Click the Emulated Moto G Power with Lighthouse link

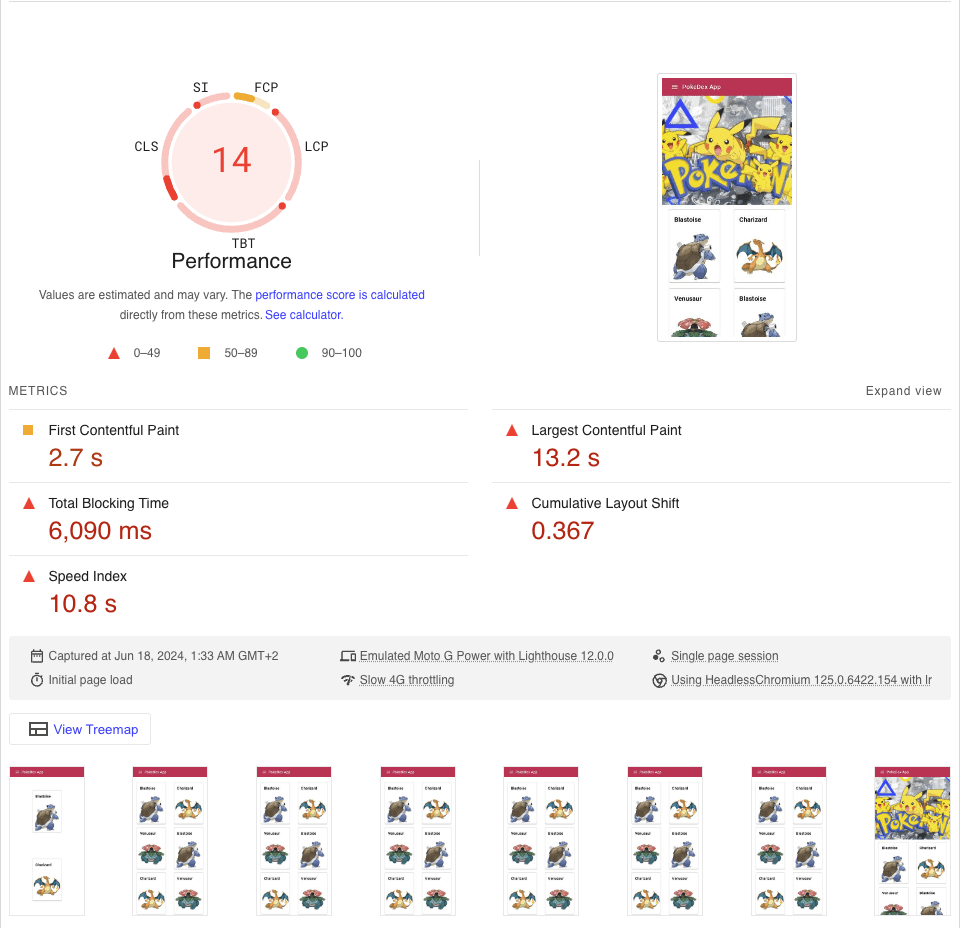point(486,656)
